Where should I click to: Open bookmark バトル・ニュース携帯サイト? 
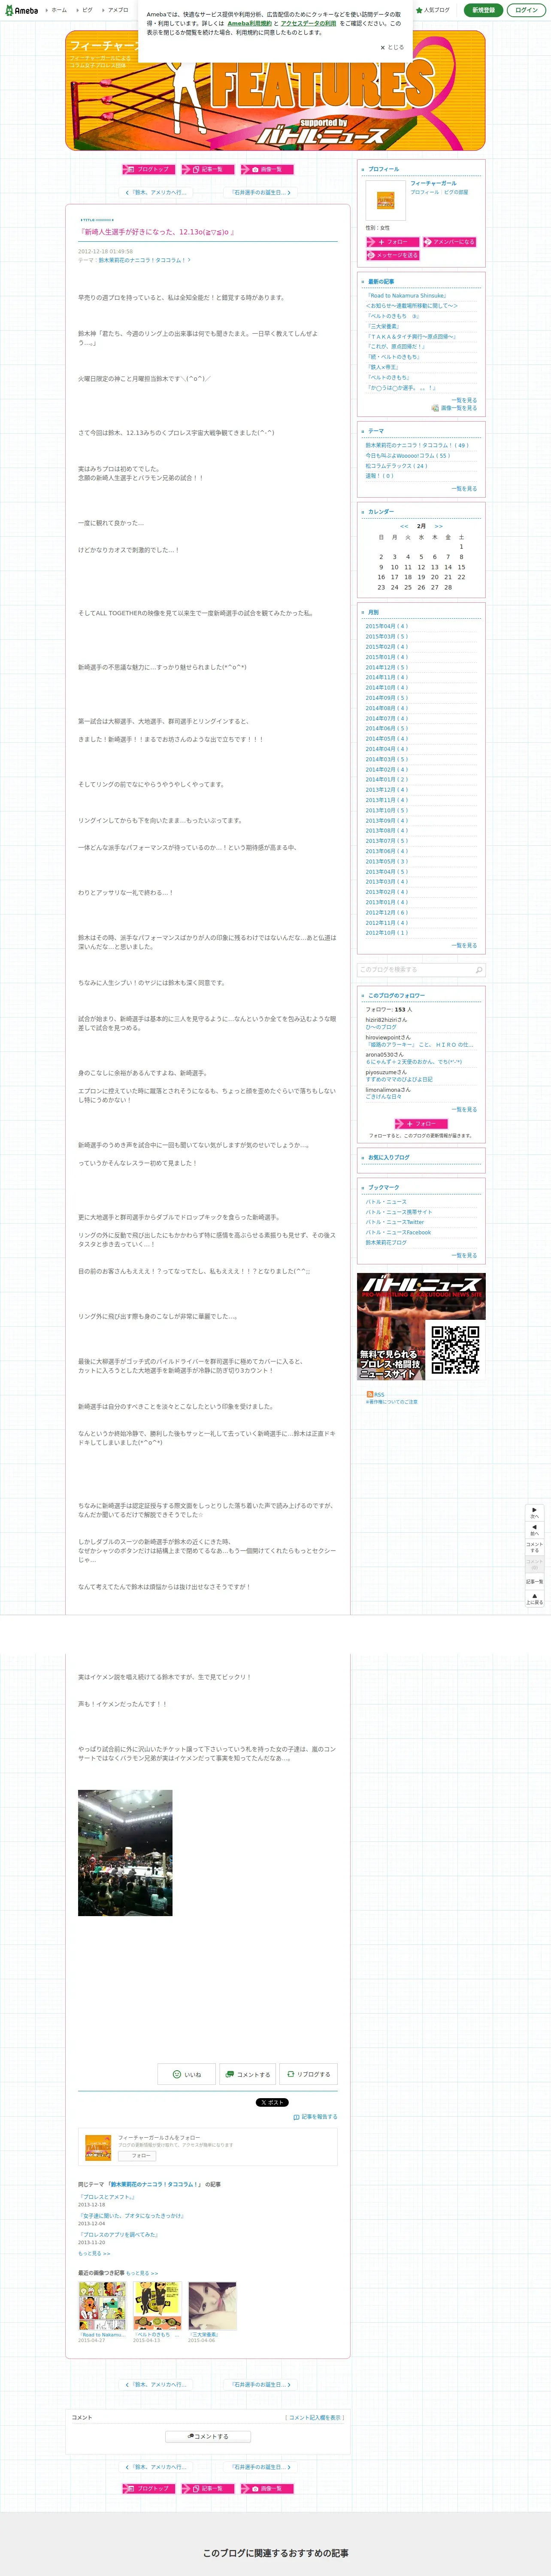click(399, 1212)
